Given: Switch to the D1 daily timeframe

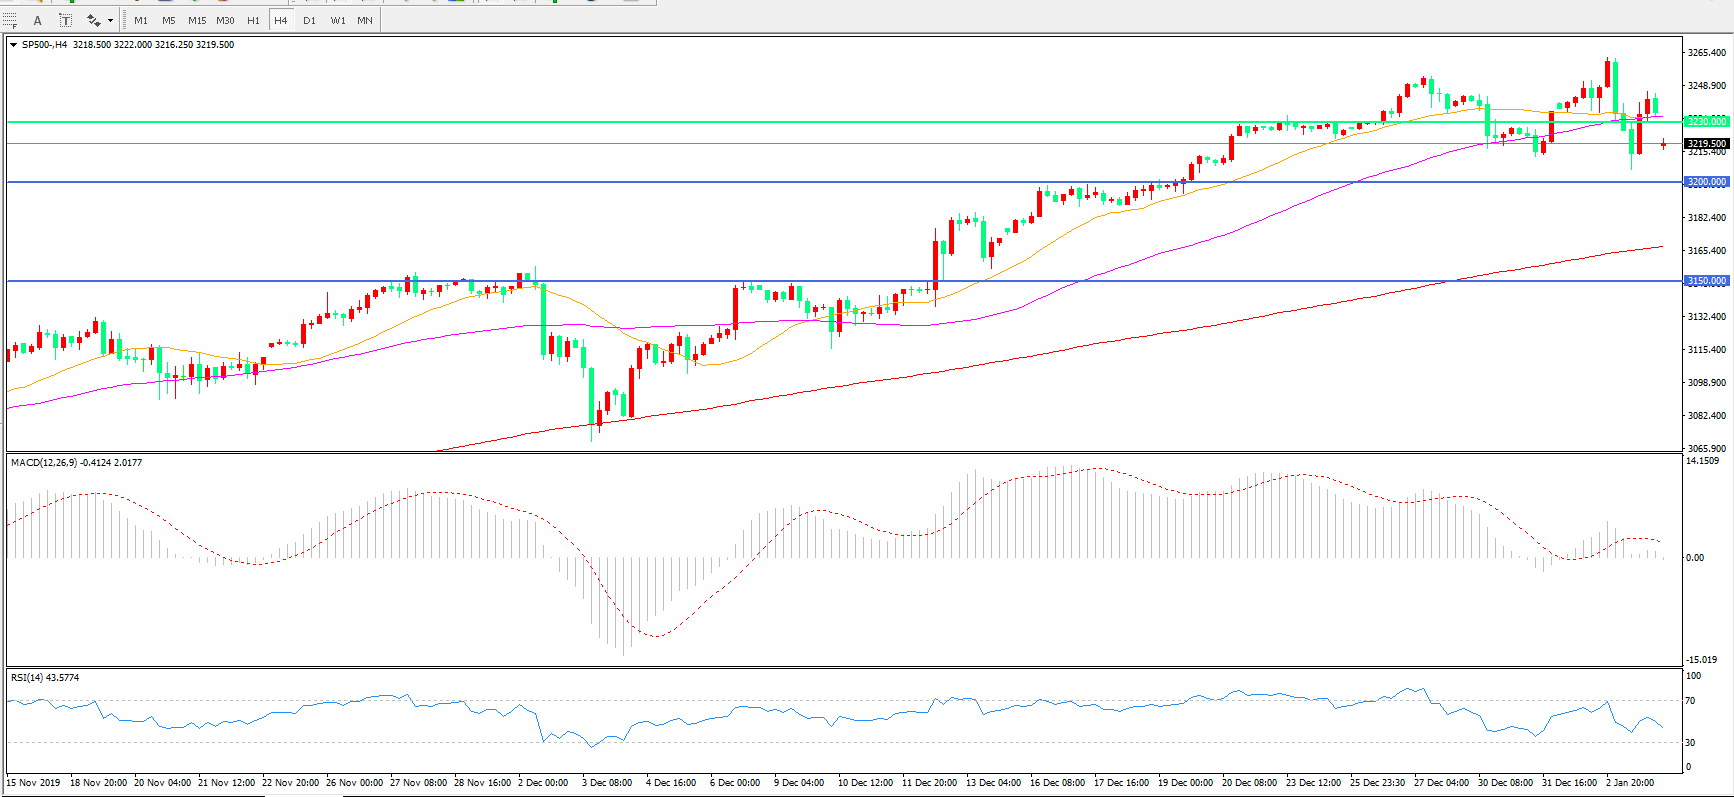Looking at the screenshot, I should [309, 20].
